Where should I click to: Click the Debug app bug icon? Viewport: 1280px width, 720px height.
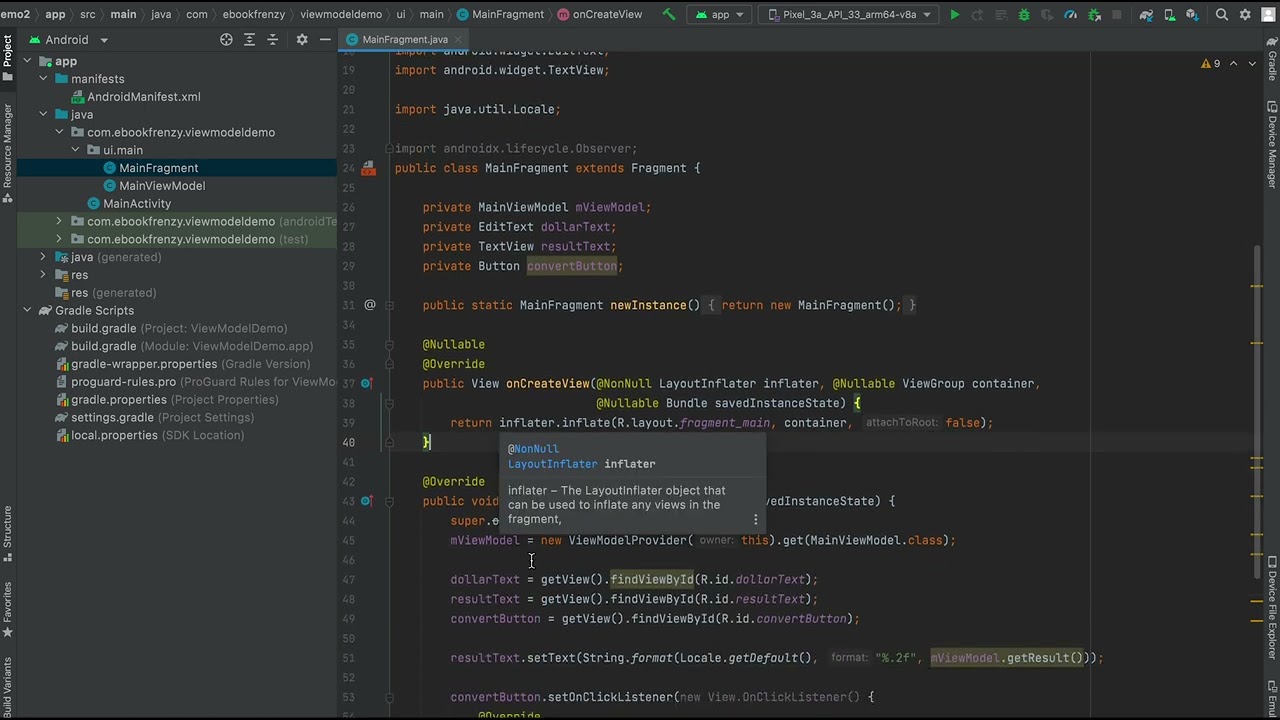point(1024,15)
